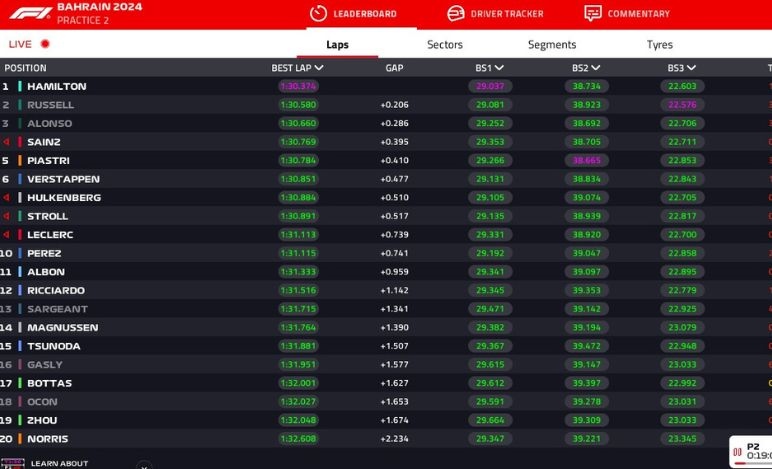Click the Driver Tracker helmet icon
Viewport: 772px width, 469px height.
[x=455, y=14]
